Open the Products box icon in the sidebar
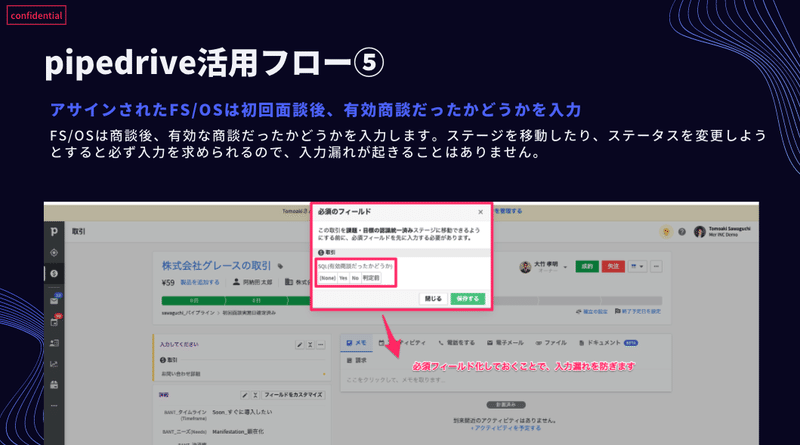 (x=54, y=385)
